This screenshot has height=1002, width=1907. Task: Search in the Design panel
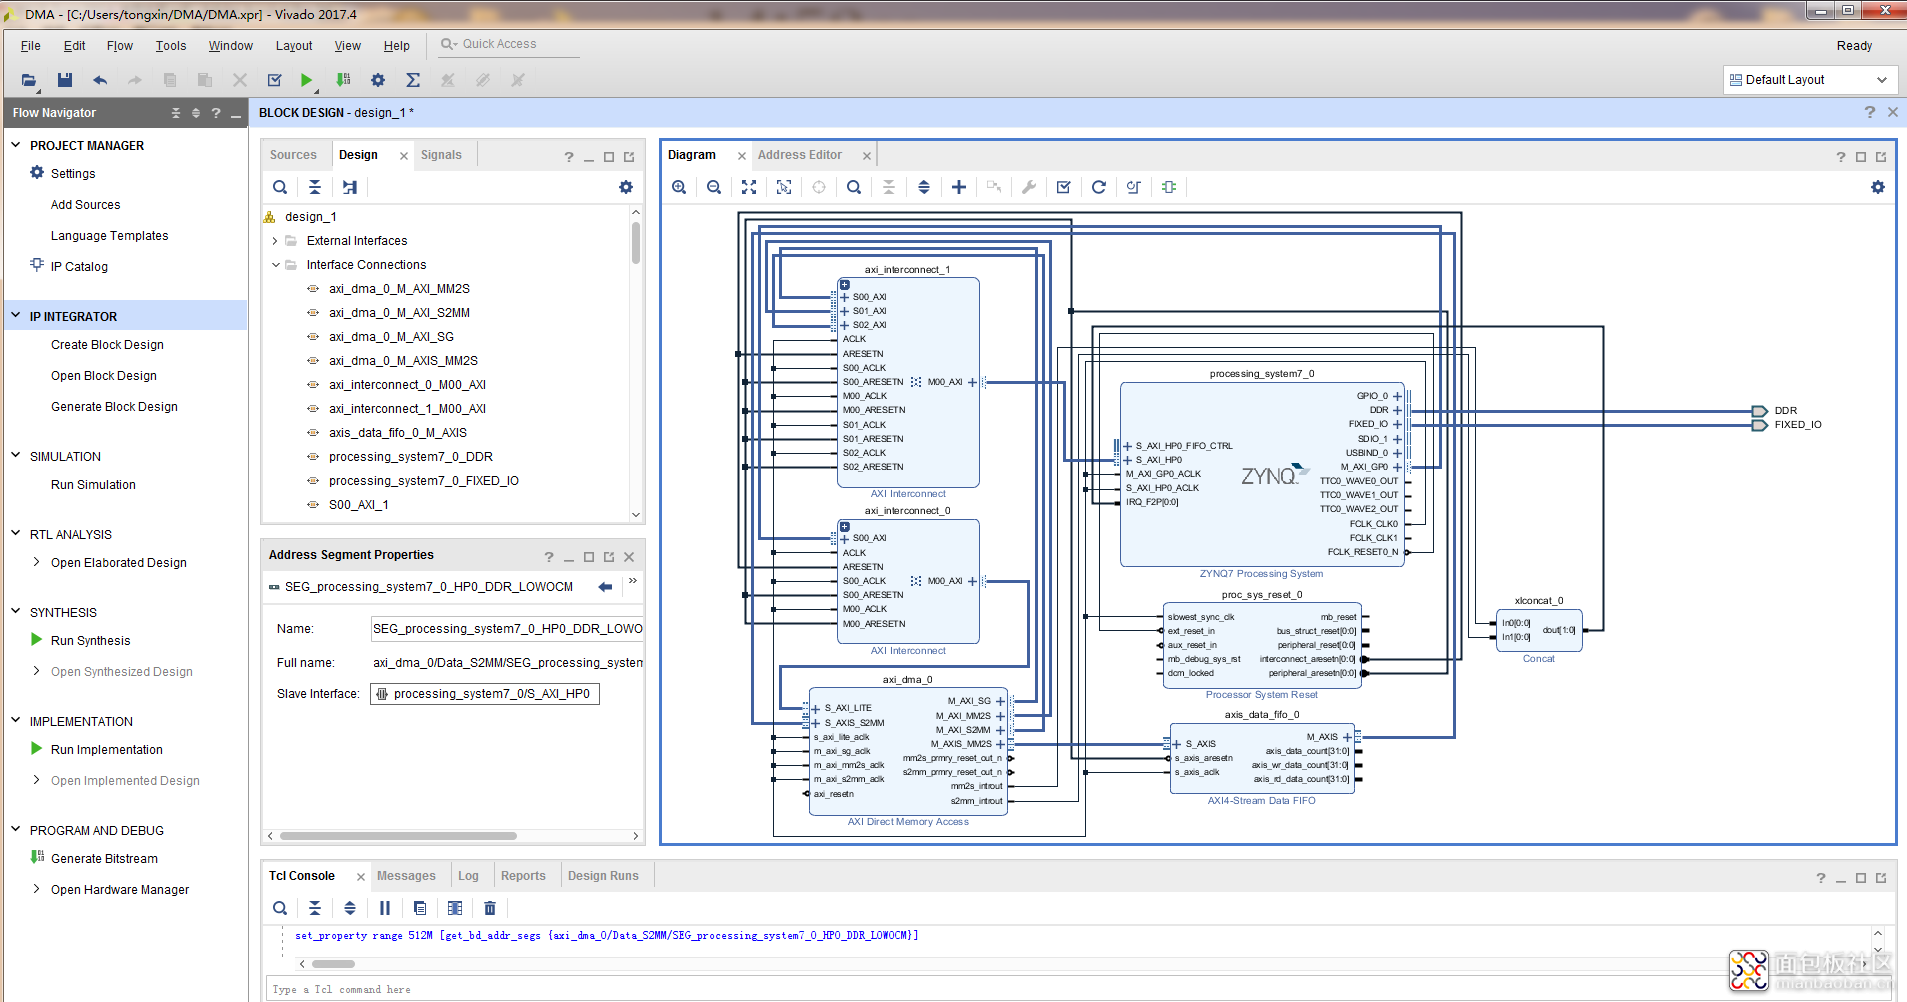[x=280, y=187]
